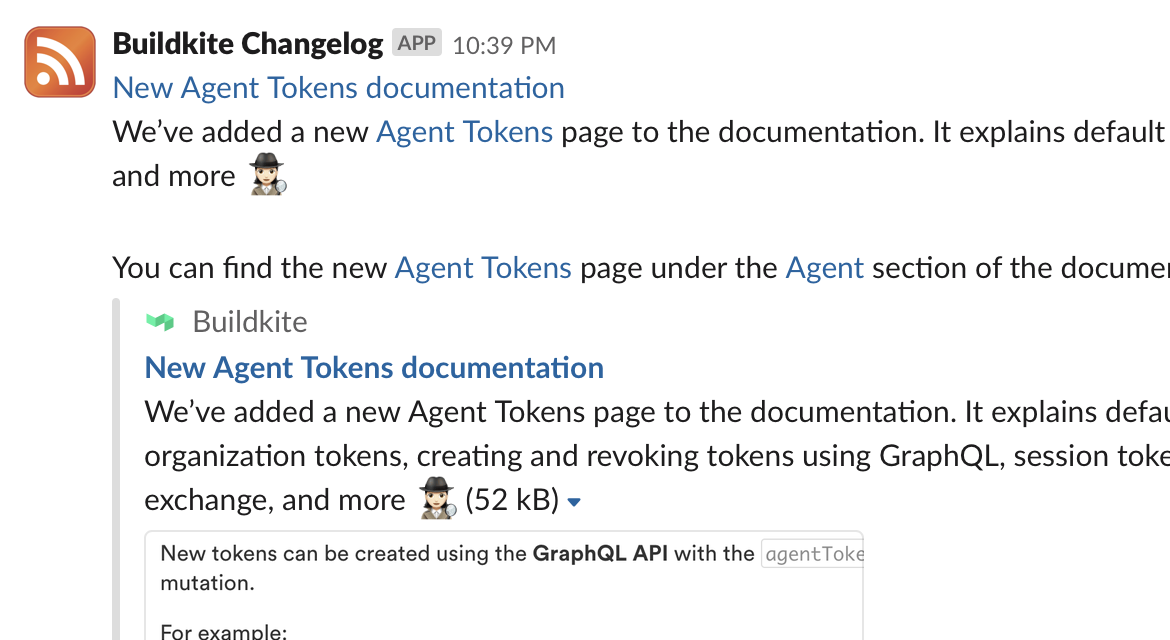
Task: Collapse the attachment using the blue triangle
Action: click(574, 501)
